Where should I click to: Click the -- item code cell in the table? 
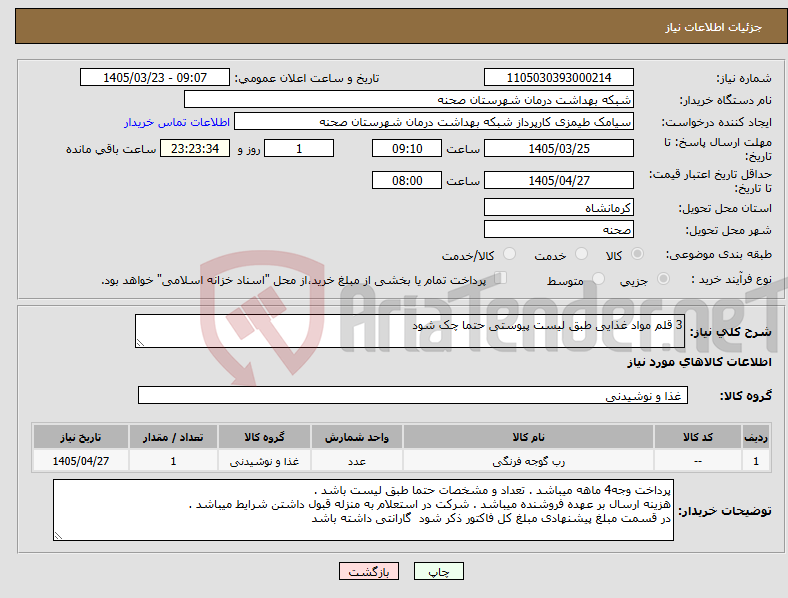pos(698,460)
